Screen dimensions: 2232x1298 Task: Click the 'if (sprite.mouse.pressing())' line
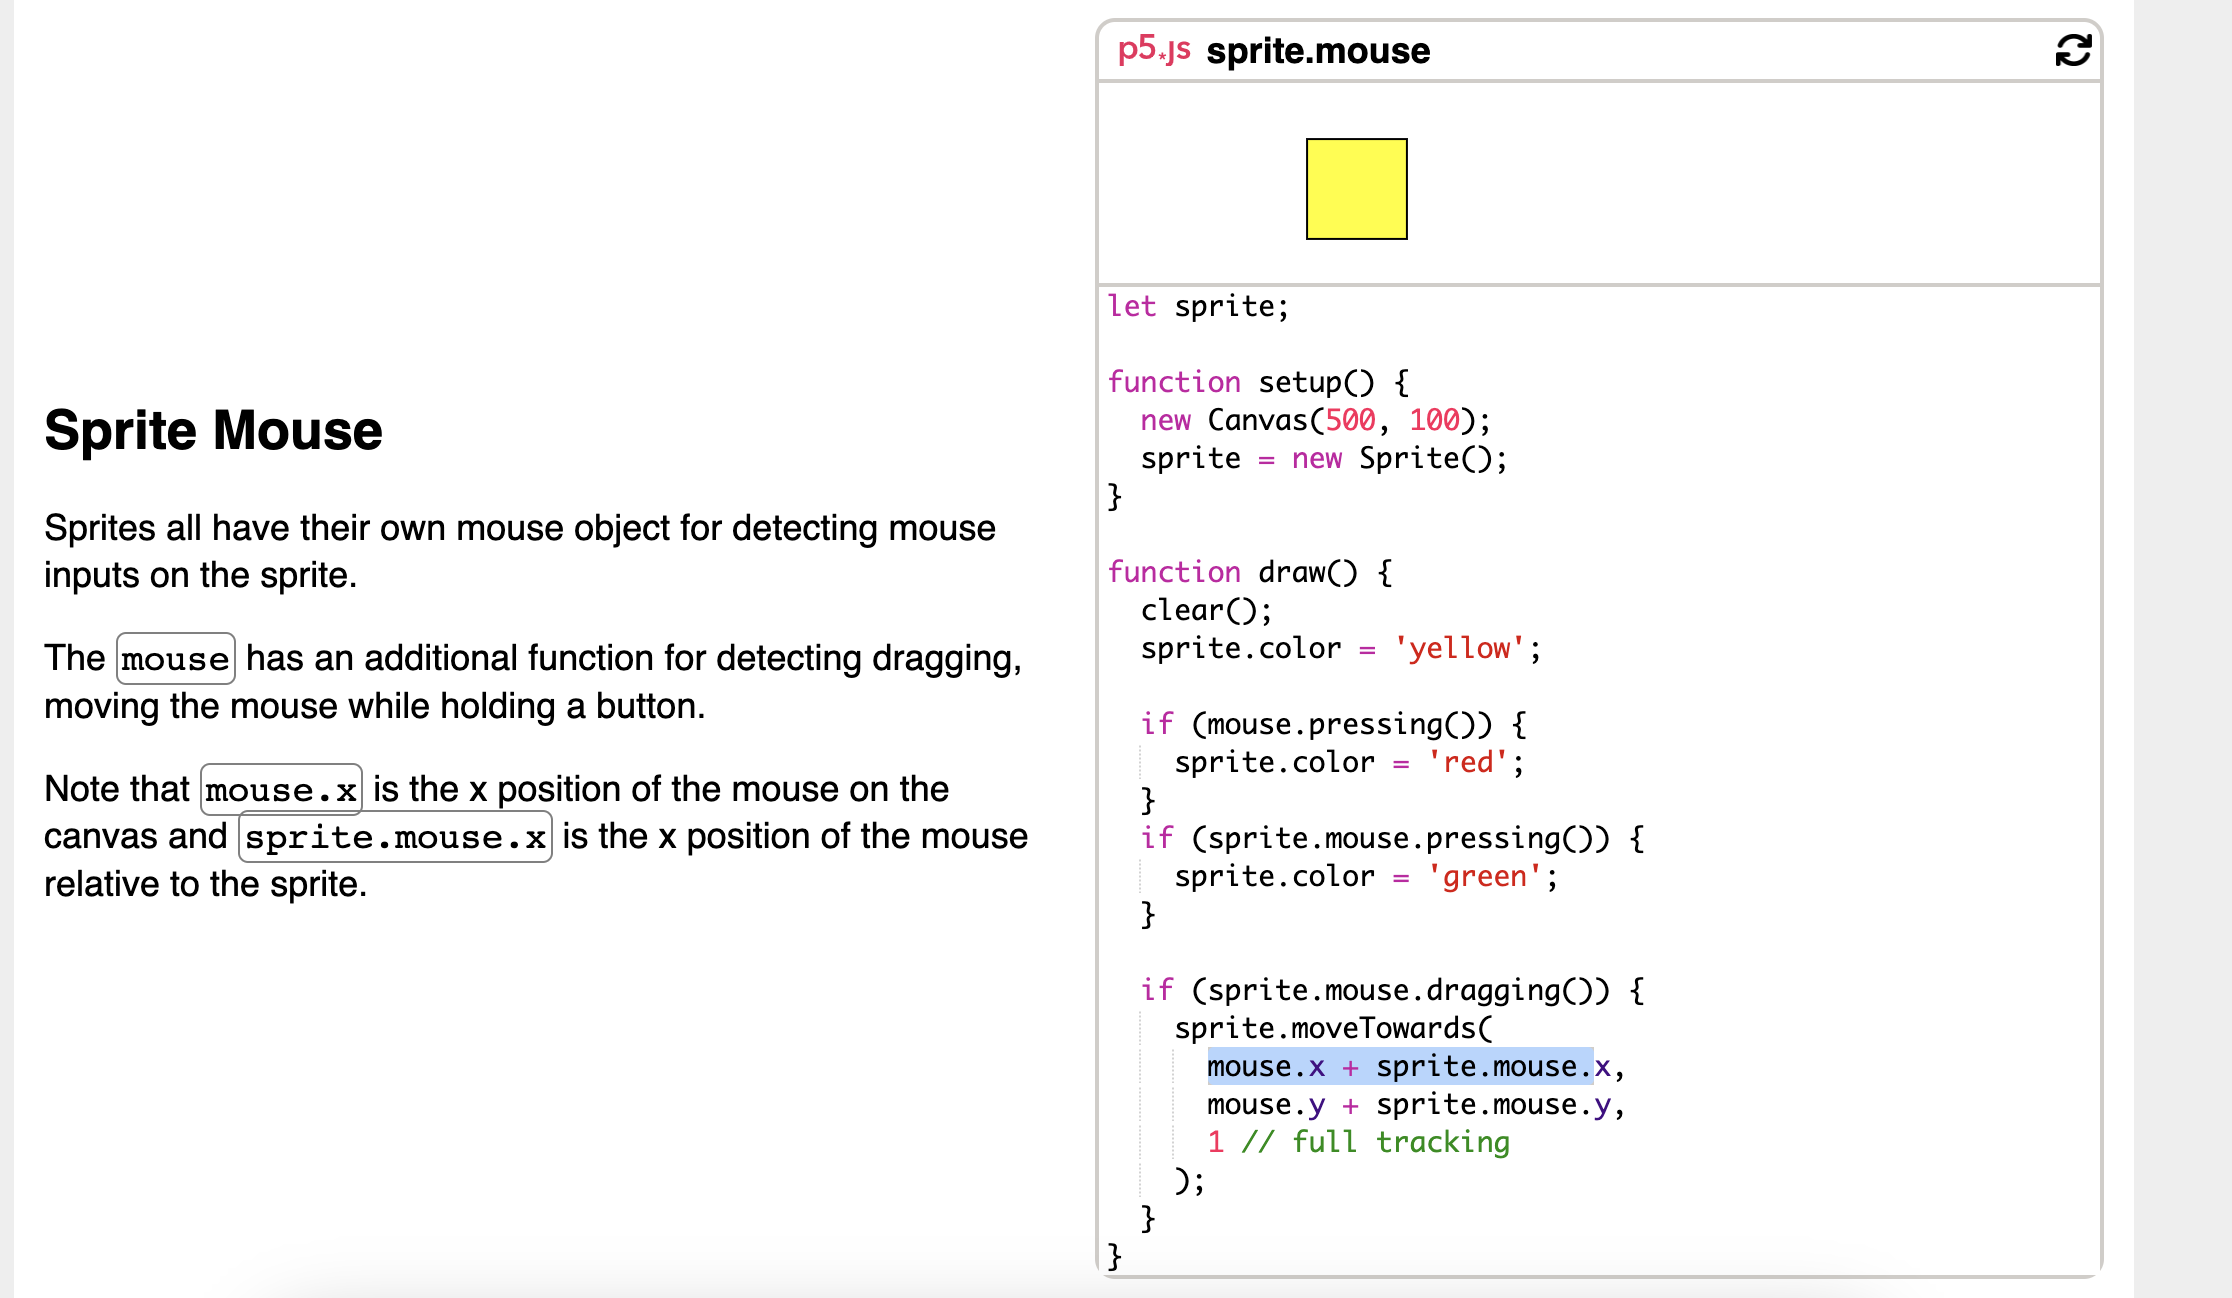1392,838
